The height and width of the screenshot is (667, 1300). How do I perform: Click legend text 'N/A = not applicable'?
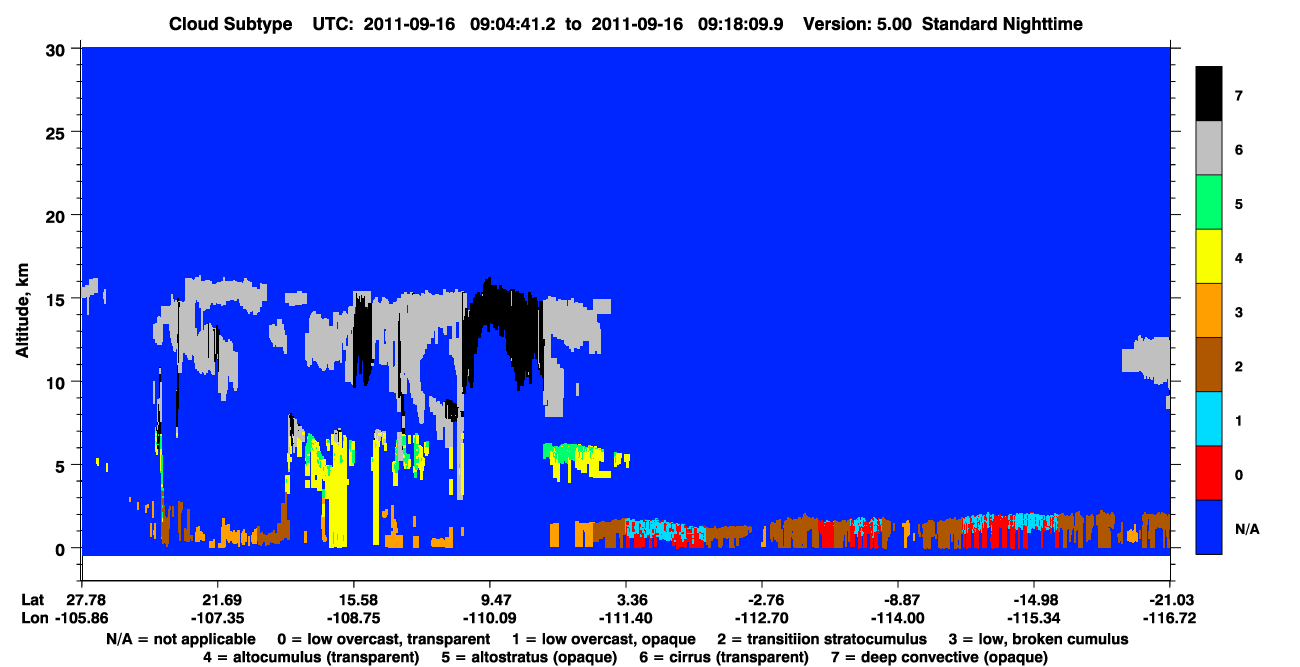pyautogui.click(x=180, y=639)
